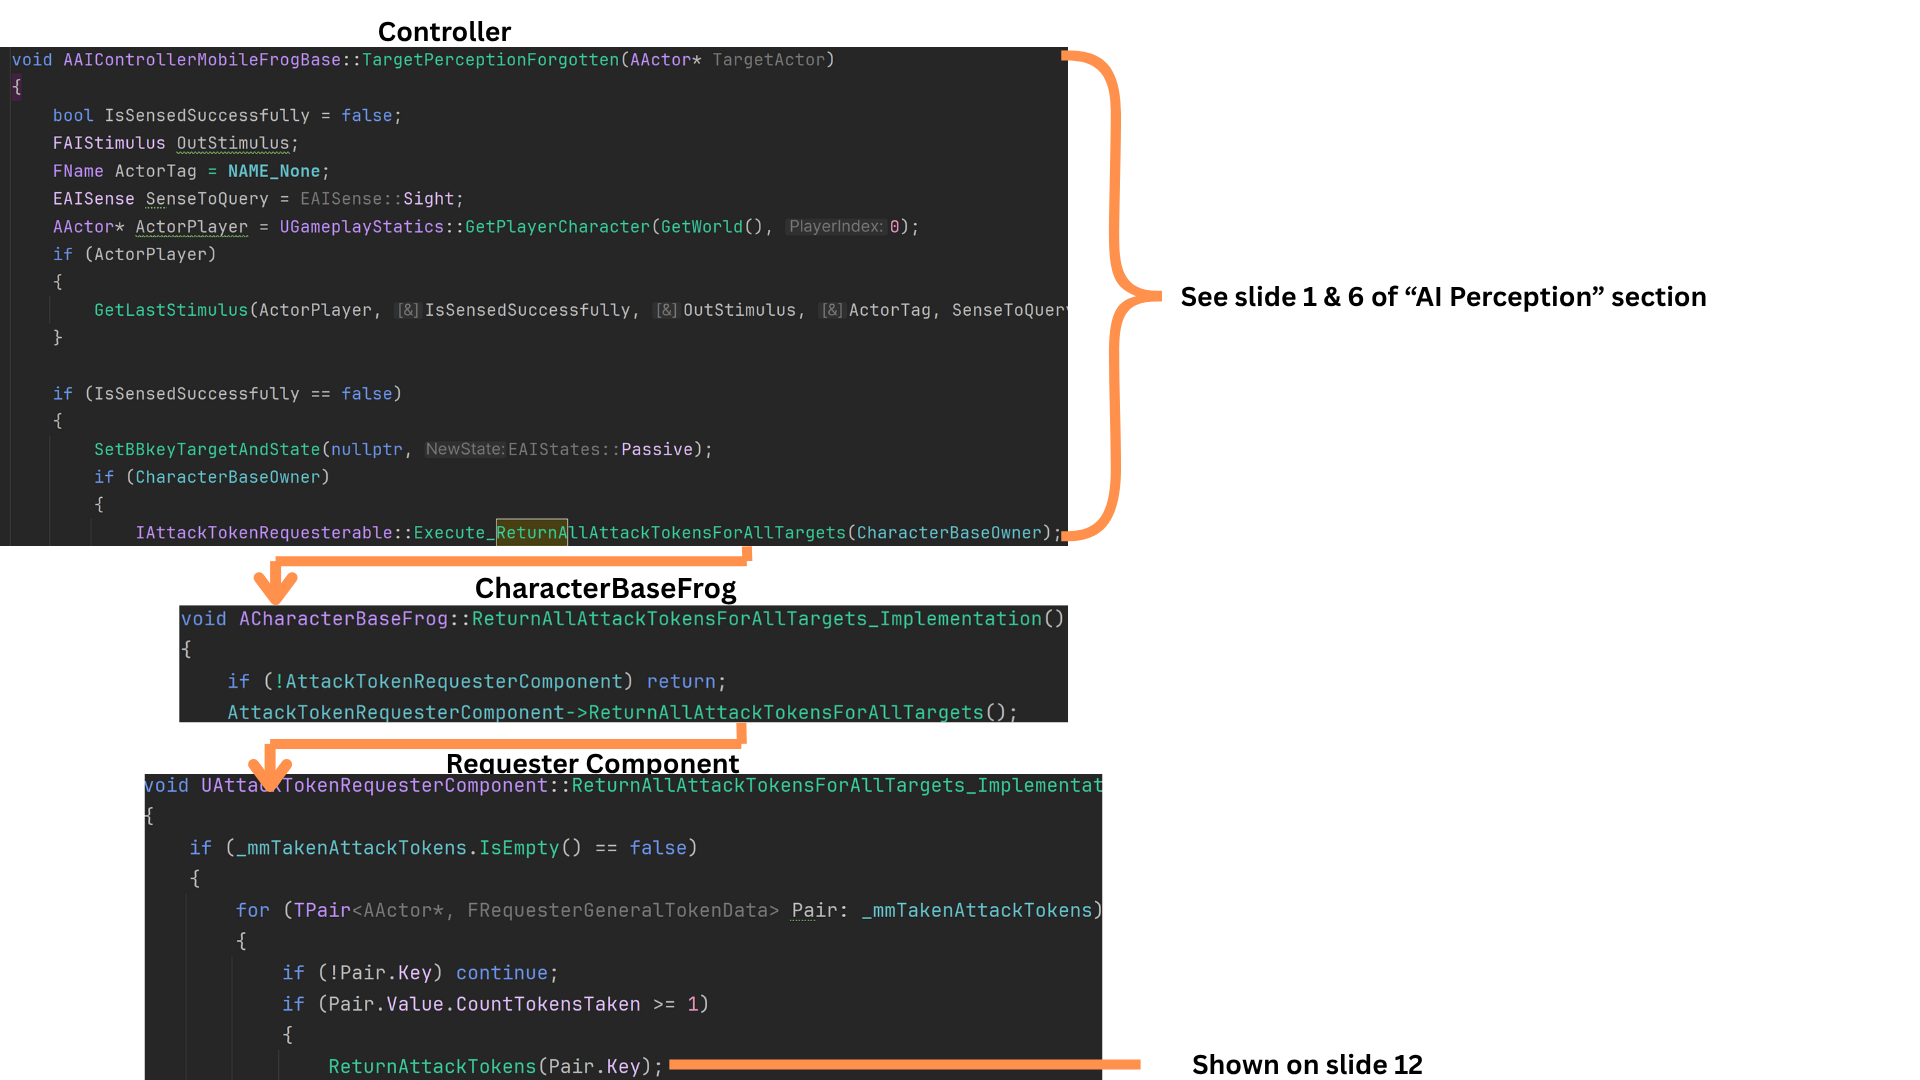Click the 'See slide 1 & 6' note
Viewport: 1920px width, 1080px height.
[x=1442, y=297]
